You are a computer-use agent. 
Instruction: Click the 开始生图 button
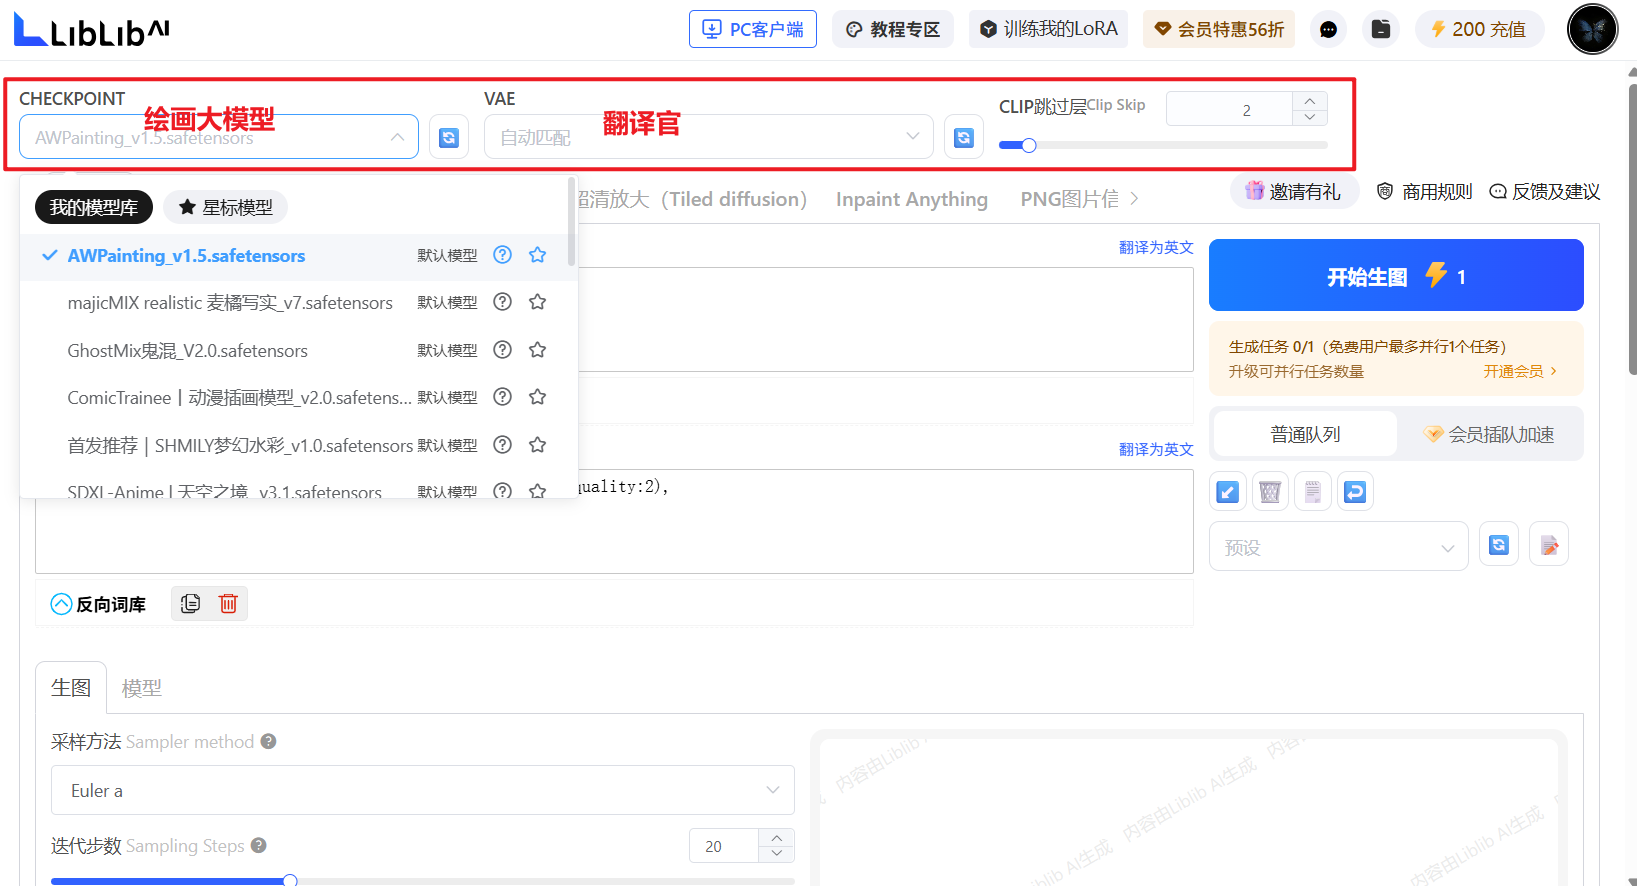[x=1396, y=275]
